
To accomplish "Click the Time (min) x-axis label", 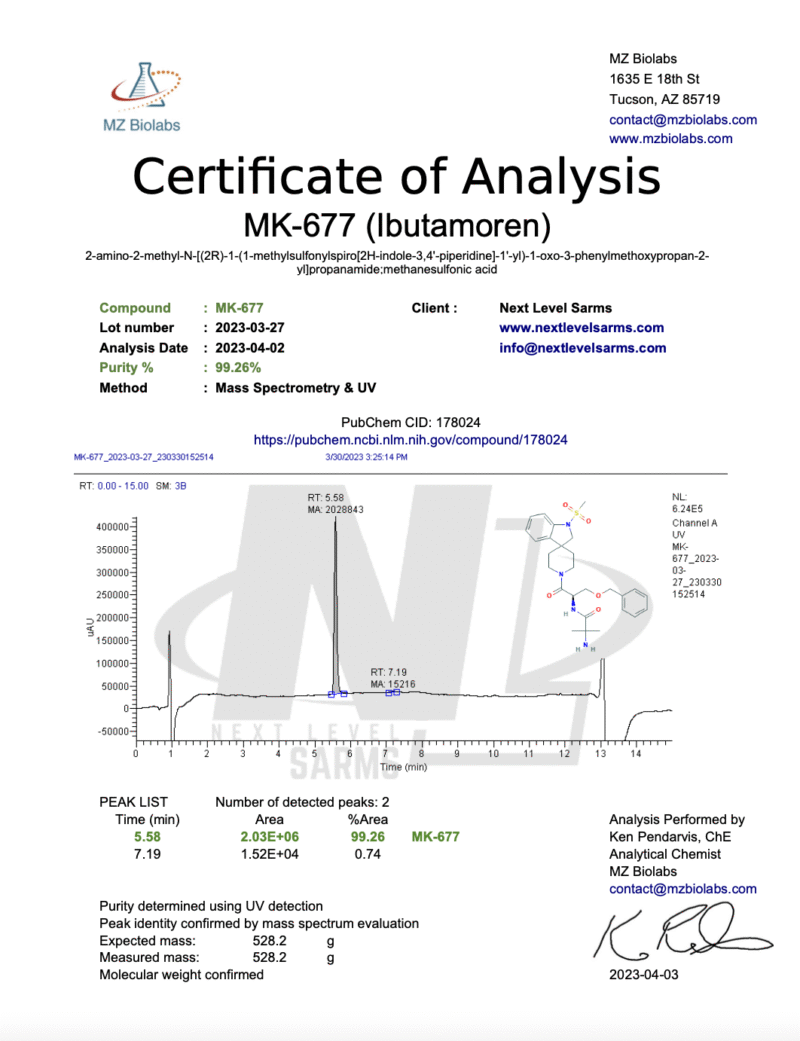I will click(x=404, y=767).
